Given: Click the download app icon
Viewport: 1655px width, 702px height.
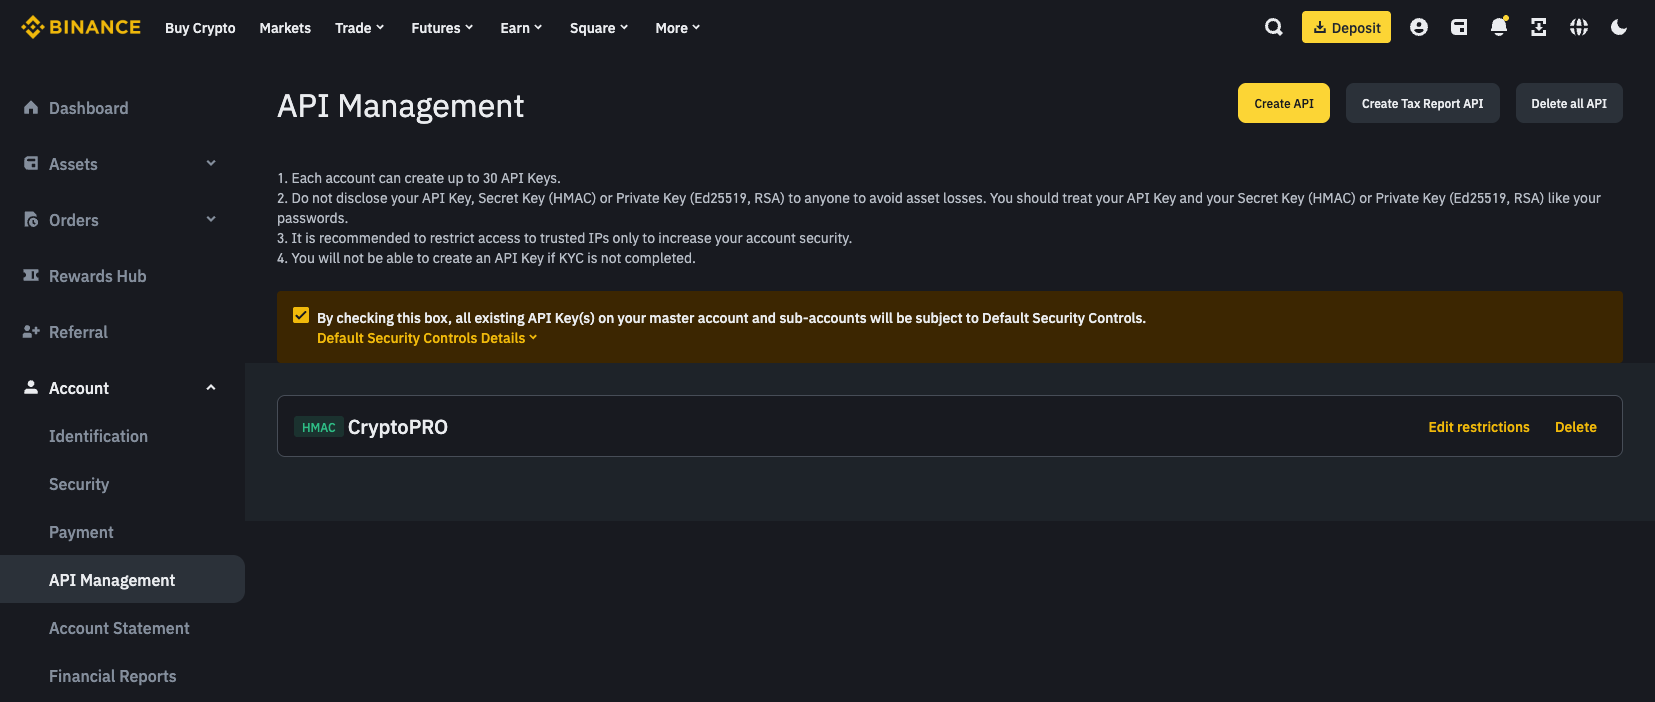Looking at the screenshot, I should (x=1538, y=27).
